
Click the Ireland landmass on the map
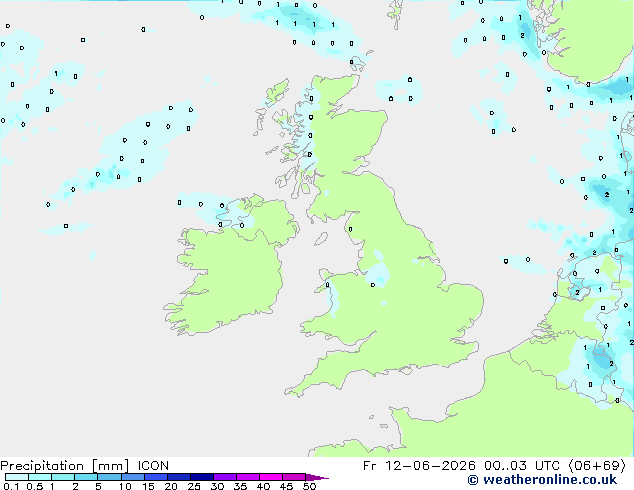[x=235, y=275]
